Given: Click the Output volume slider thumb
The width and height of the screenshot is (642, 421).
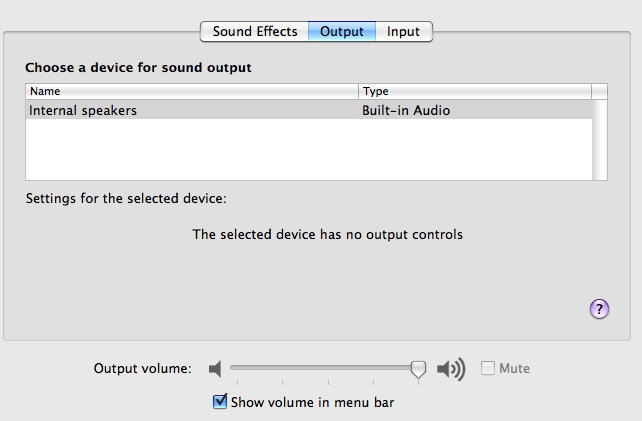Looking at the screenshot, I should tap(419, 369).
